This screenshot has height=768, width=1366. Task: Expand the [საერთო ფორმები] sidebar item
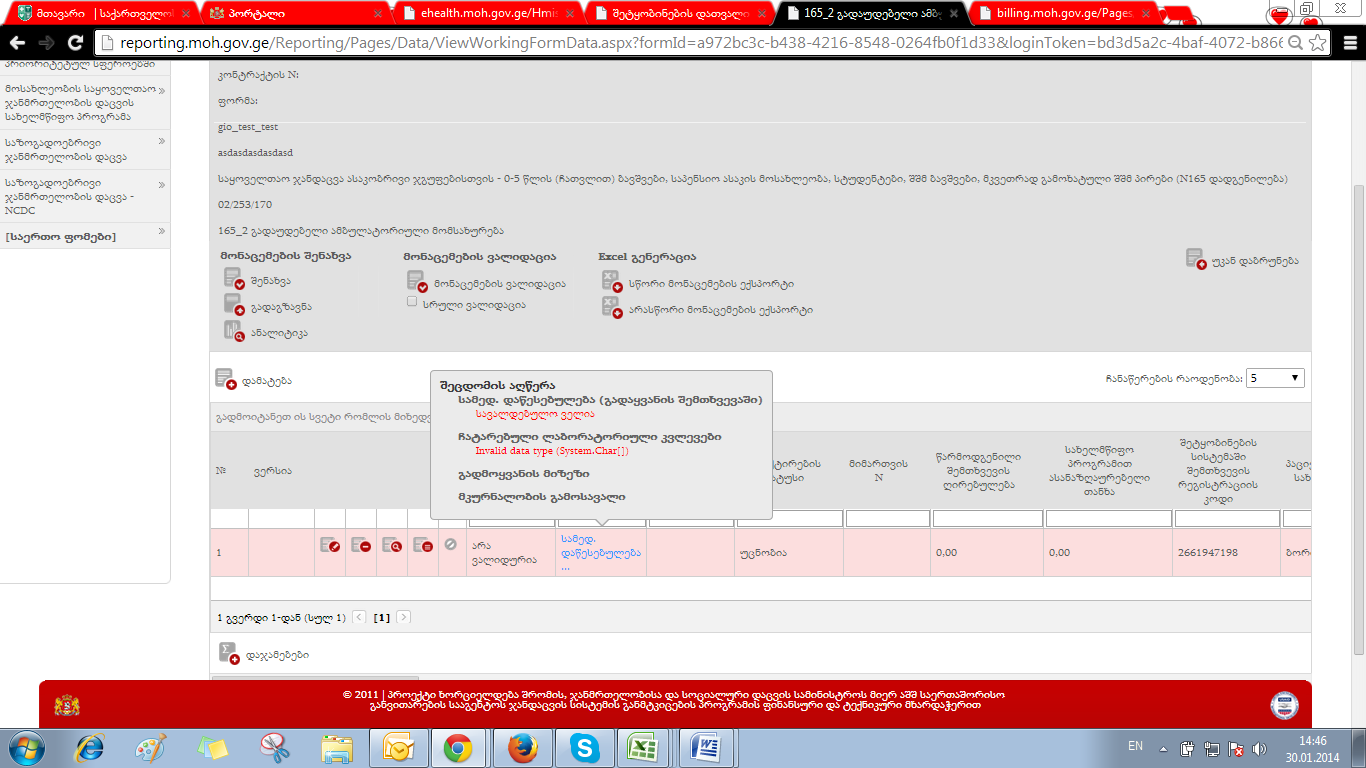click(x=85, y=237)
